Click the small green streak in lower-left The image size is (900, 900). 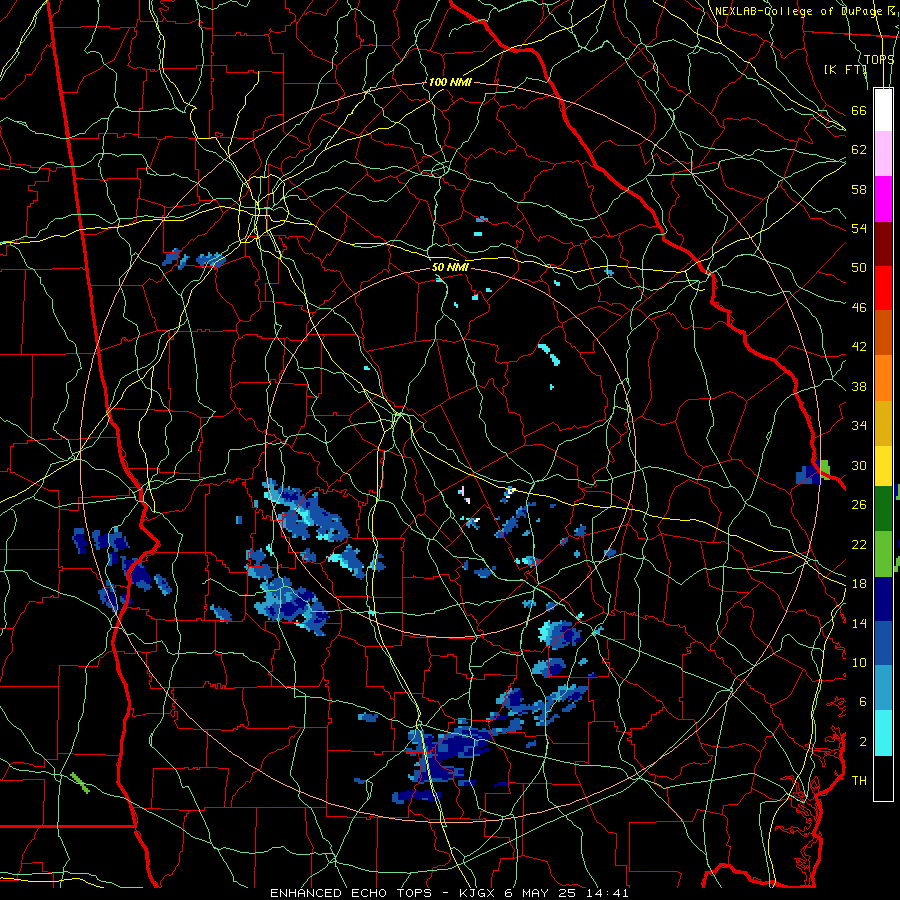tap(80, 783)
